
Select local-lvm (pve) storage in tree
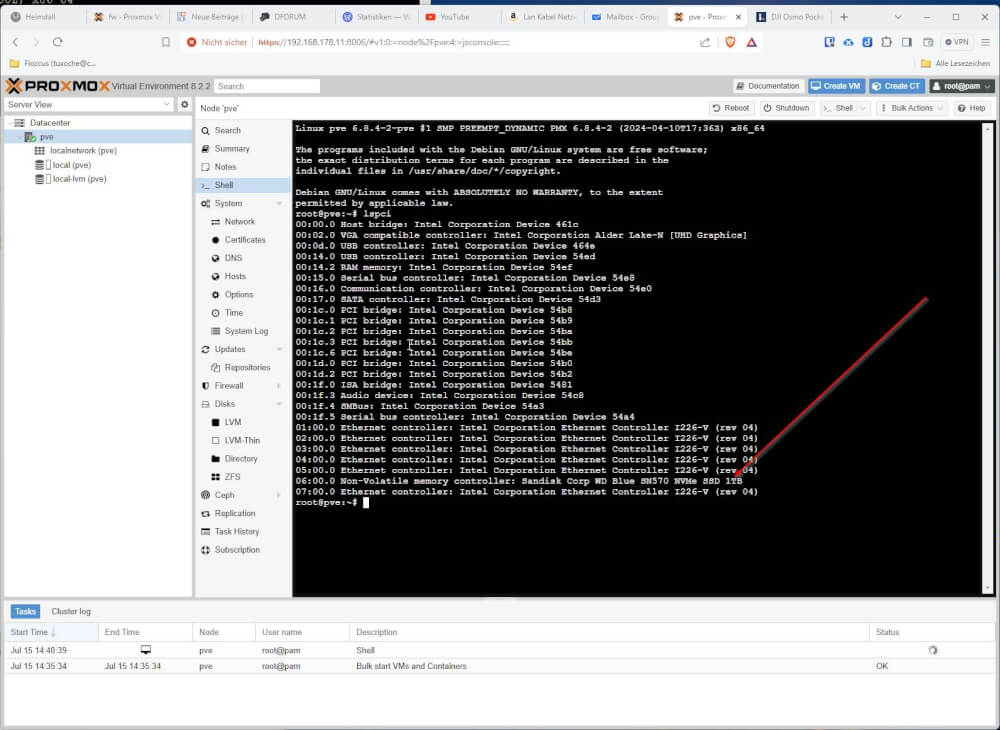79,179
